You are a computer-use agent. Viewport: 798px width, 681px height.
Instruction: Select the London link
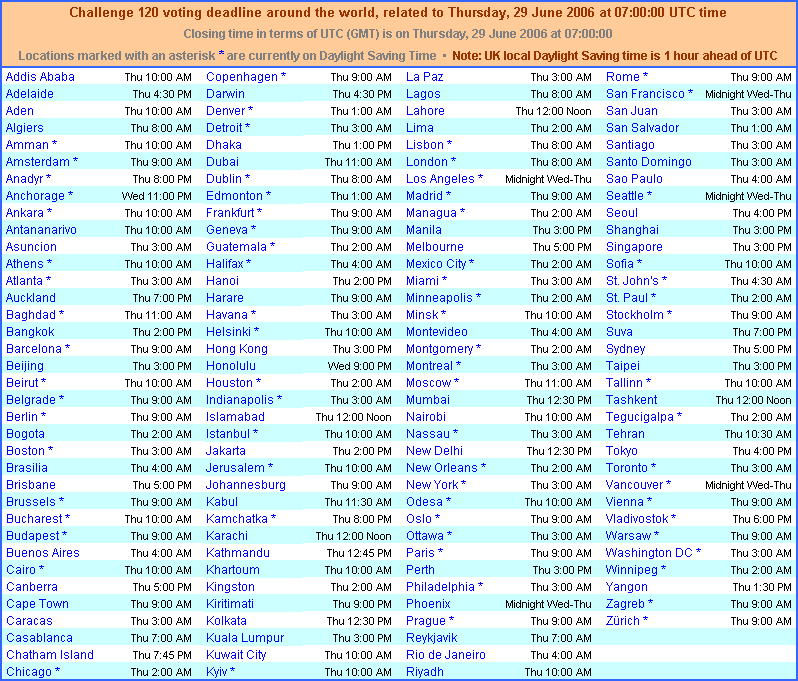point(427,162)
